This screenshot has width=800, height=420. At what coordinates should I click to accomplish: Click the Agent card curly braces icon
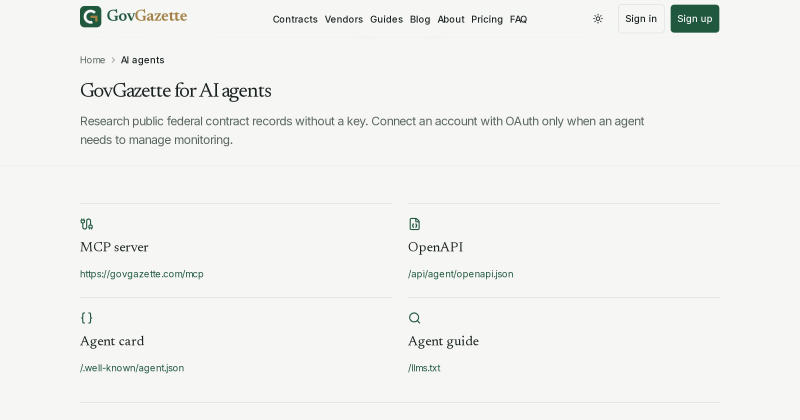coord(87,318)
